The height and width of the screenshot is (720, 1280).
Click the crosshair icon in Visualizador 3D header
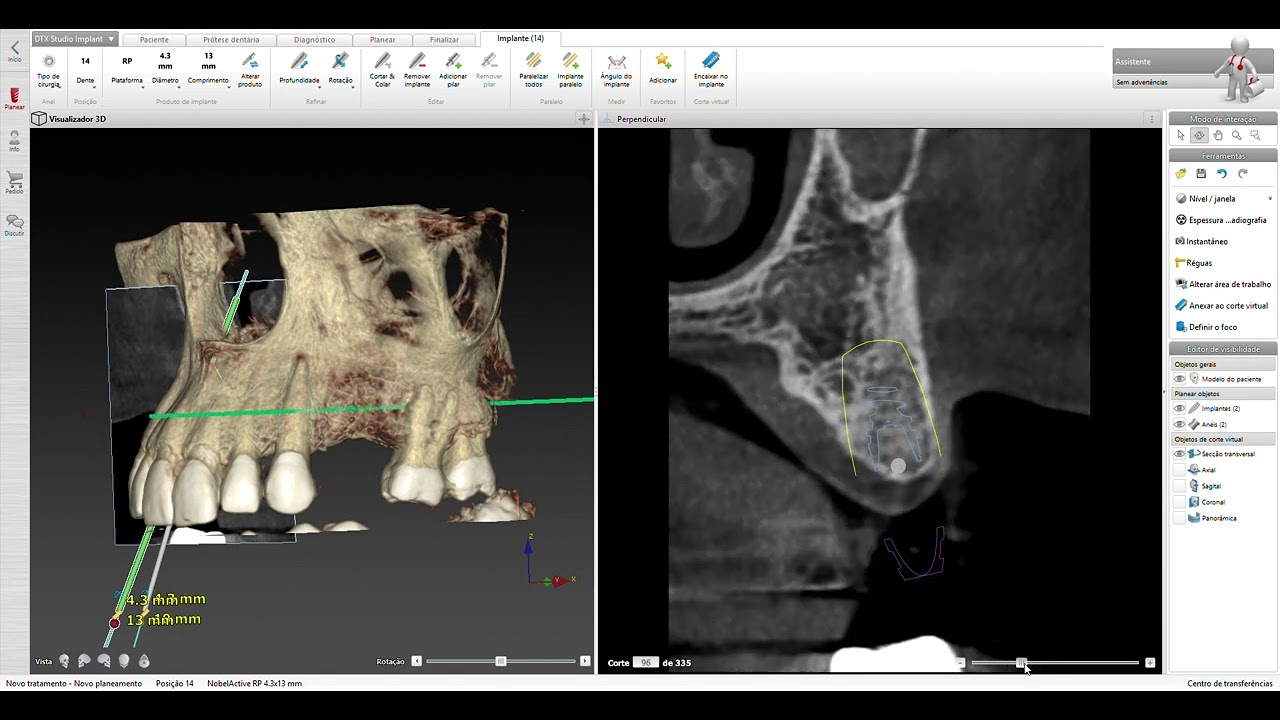point(584,119)
